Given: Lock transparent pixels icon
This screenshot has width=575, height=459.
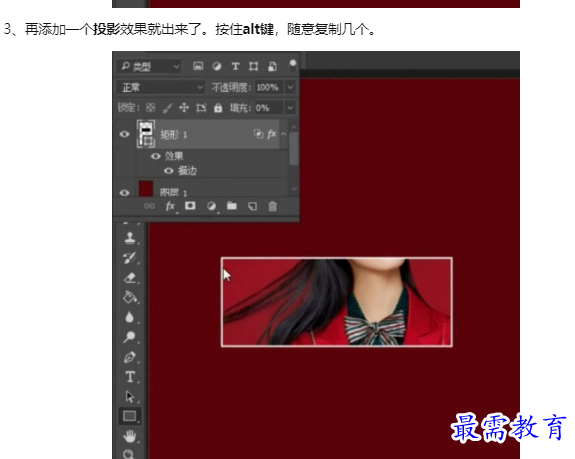Looking at the screenshot, I should coord(150,108).
